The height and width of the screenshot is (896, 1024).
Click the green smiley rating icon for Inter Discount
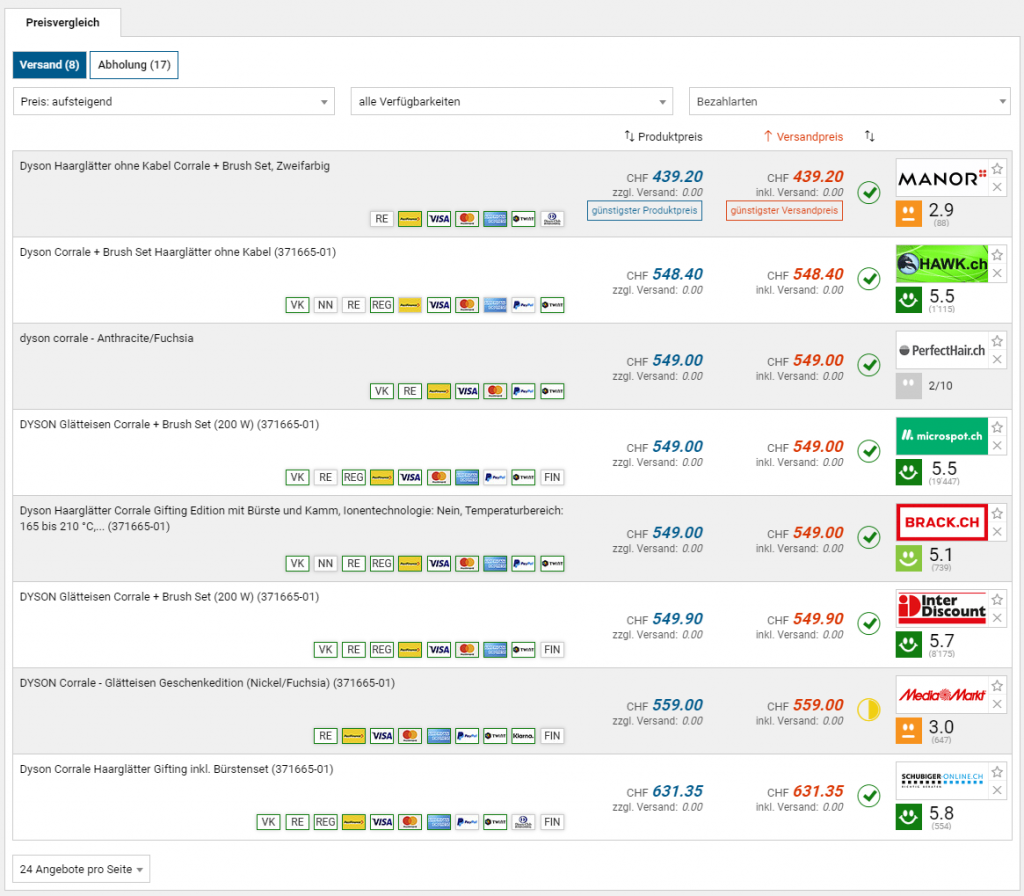pos(909,642)
